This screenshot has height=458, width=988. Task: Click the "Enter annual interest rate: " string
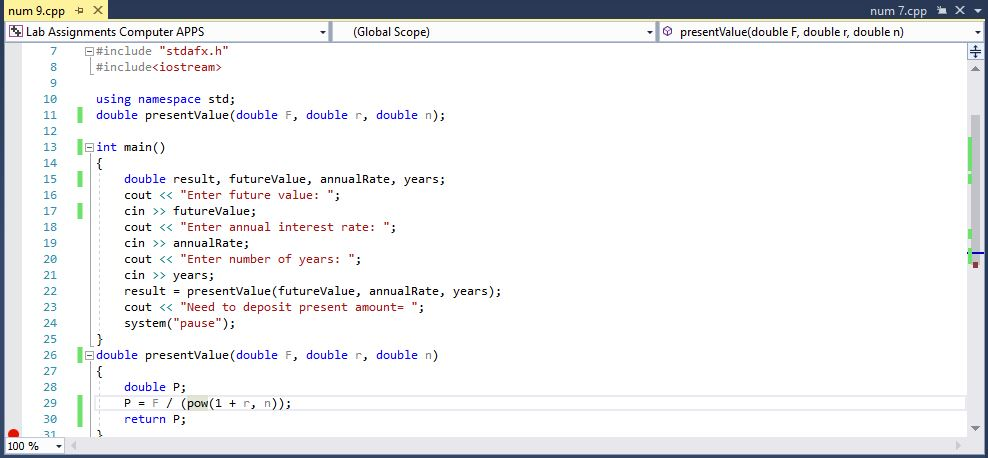coord(285,227)
